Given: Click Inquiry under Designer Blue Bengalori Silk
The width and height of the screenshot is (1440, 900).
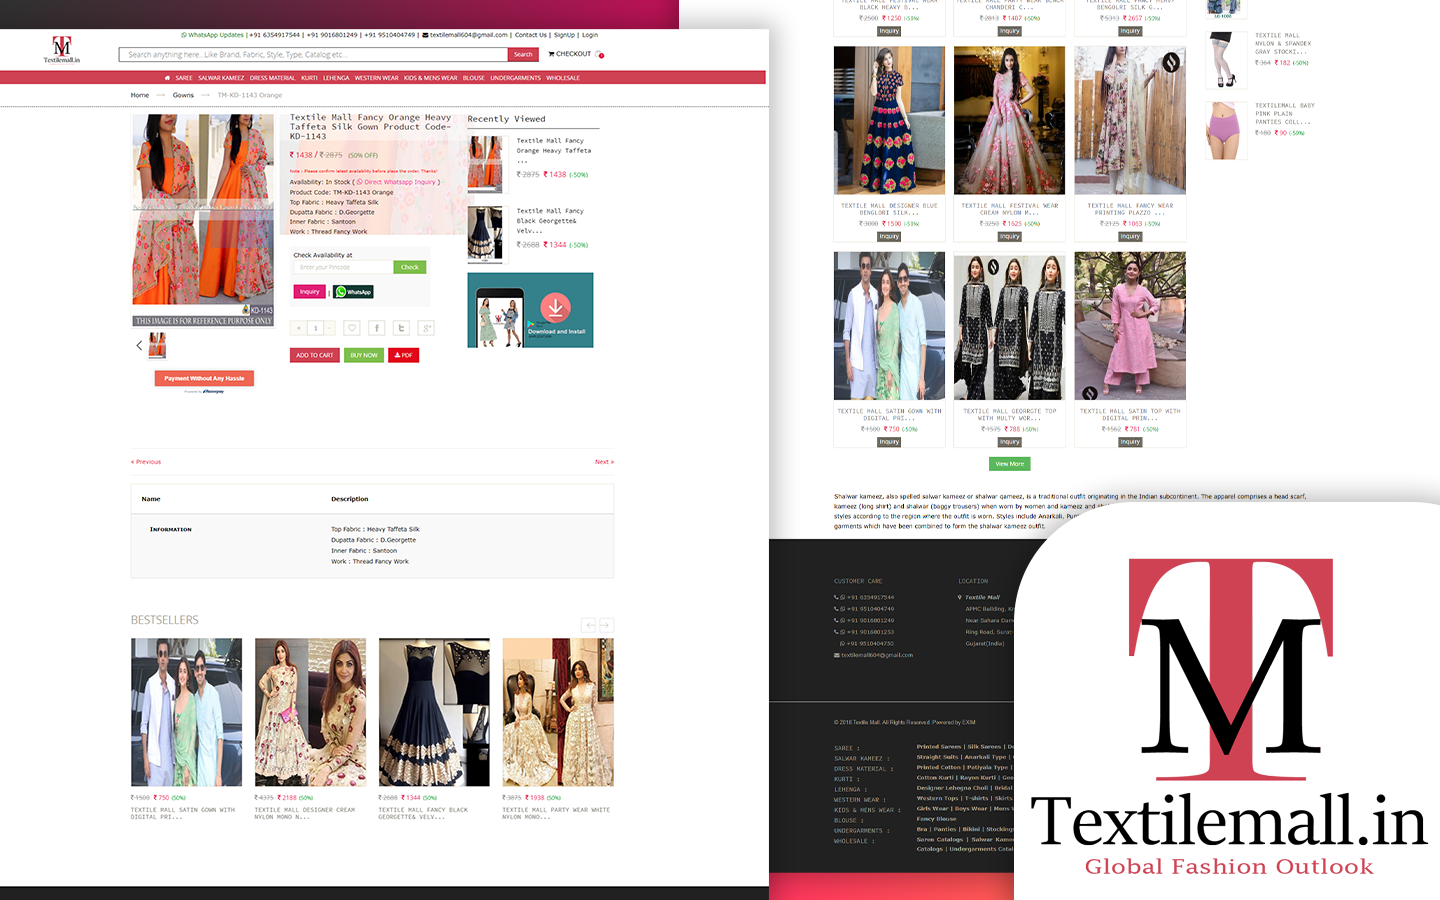Looking at the screenshot, I should coord(889,237).
